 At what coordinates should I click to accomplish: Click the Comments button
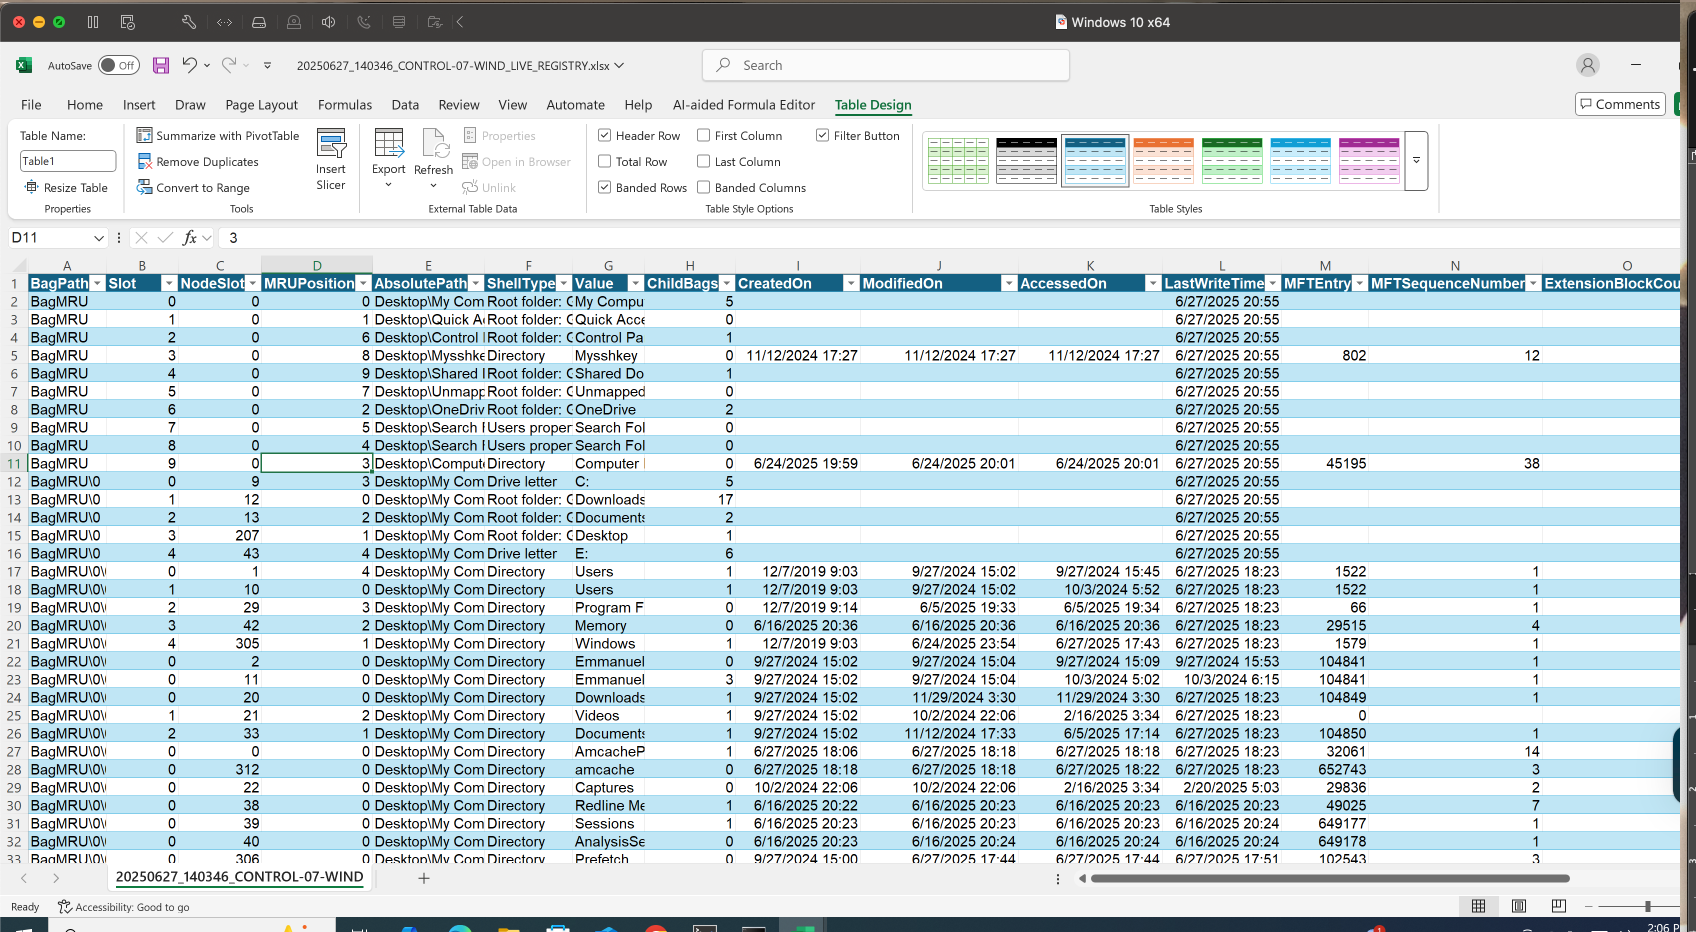click(x=1620, y=103)
